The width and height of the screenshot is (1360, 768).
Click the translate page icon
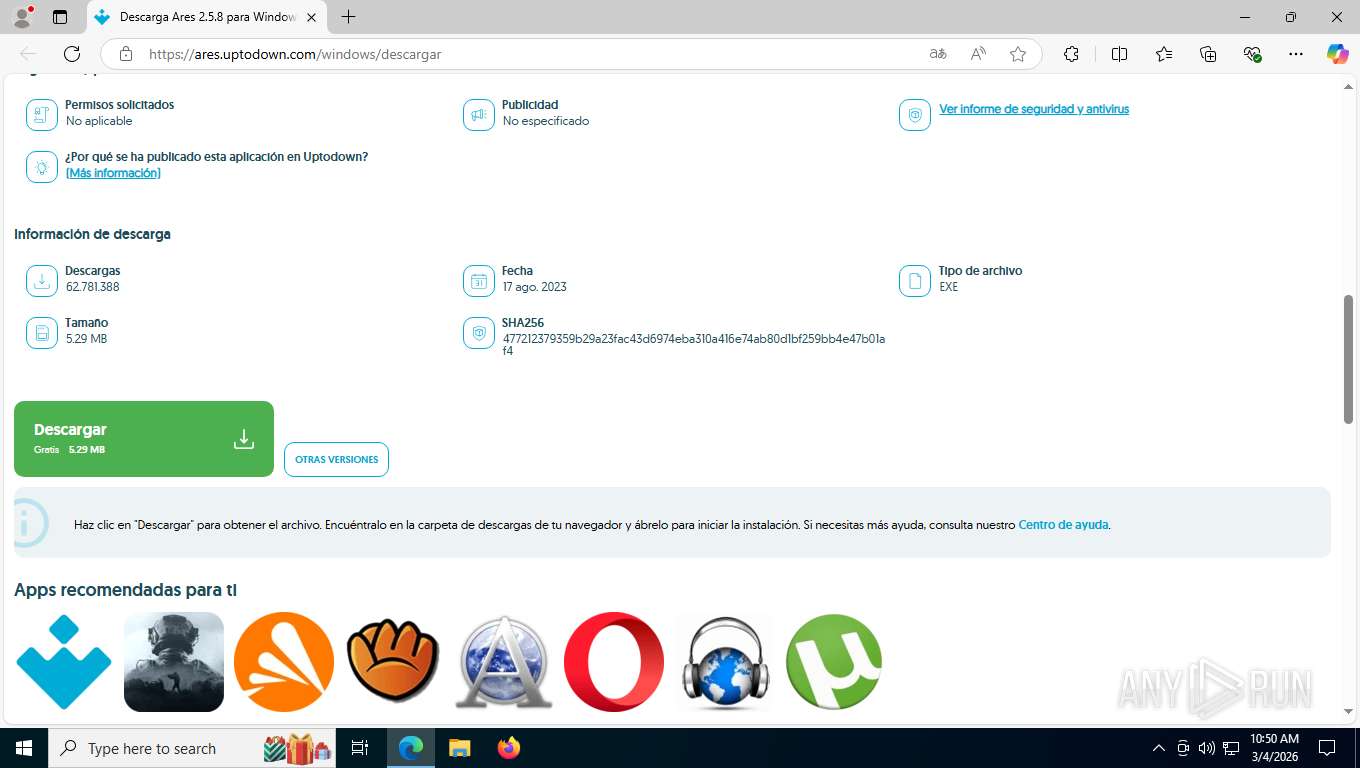[x=938, y=54]
